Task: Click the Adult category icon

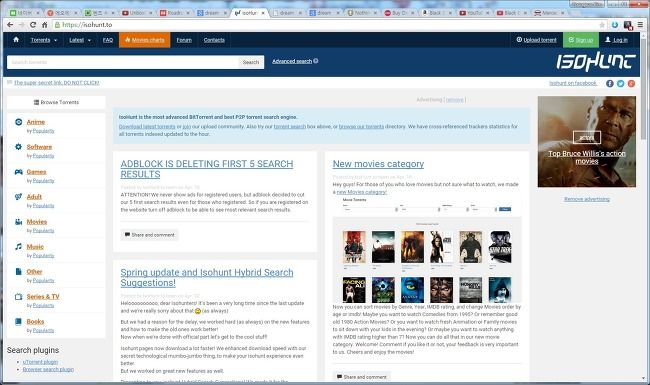Action: pos(18,196)
